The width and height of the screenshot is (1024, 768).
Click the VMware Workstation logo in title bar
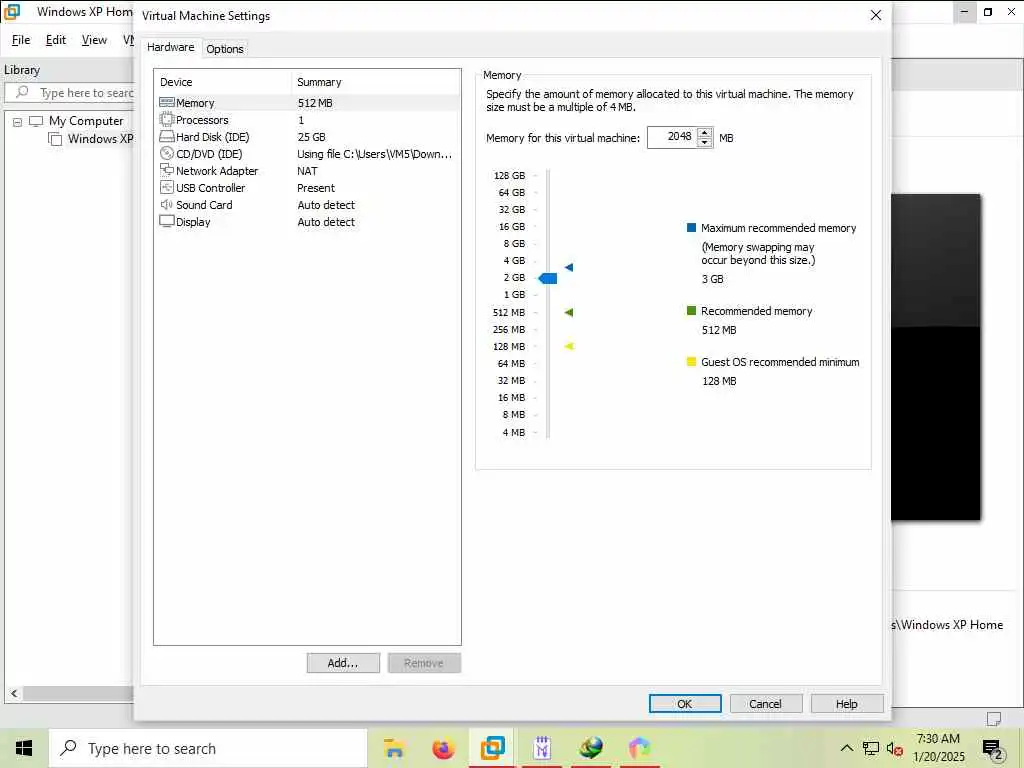12,11
